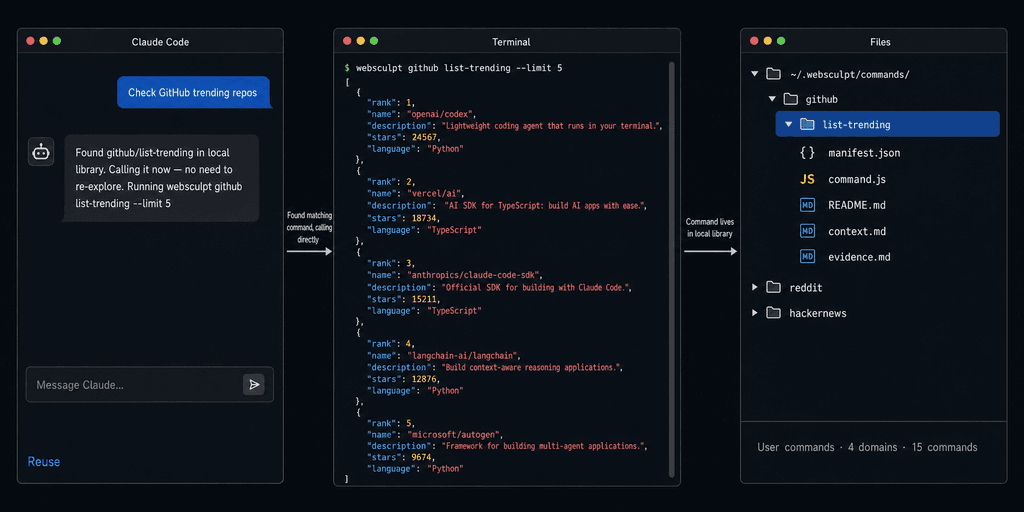Screen dimensions: 1024x512
Task: Maximize the Terminal window with green button
Action: [x=374, y=40]
